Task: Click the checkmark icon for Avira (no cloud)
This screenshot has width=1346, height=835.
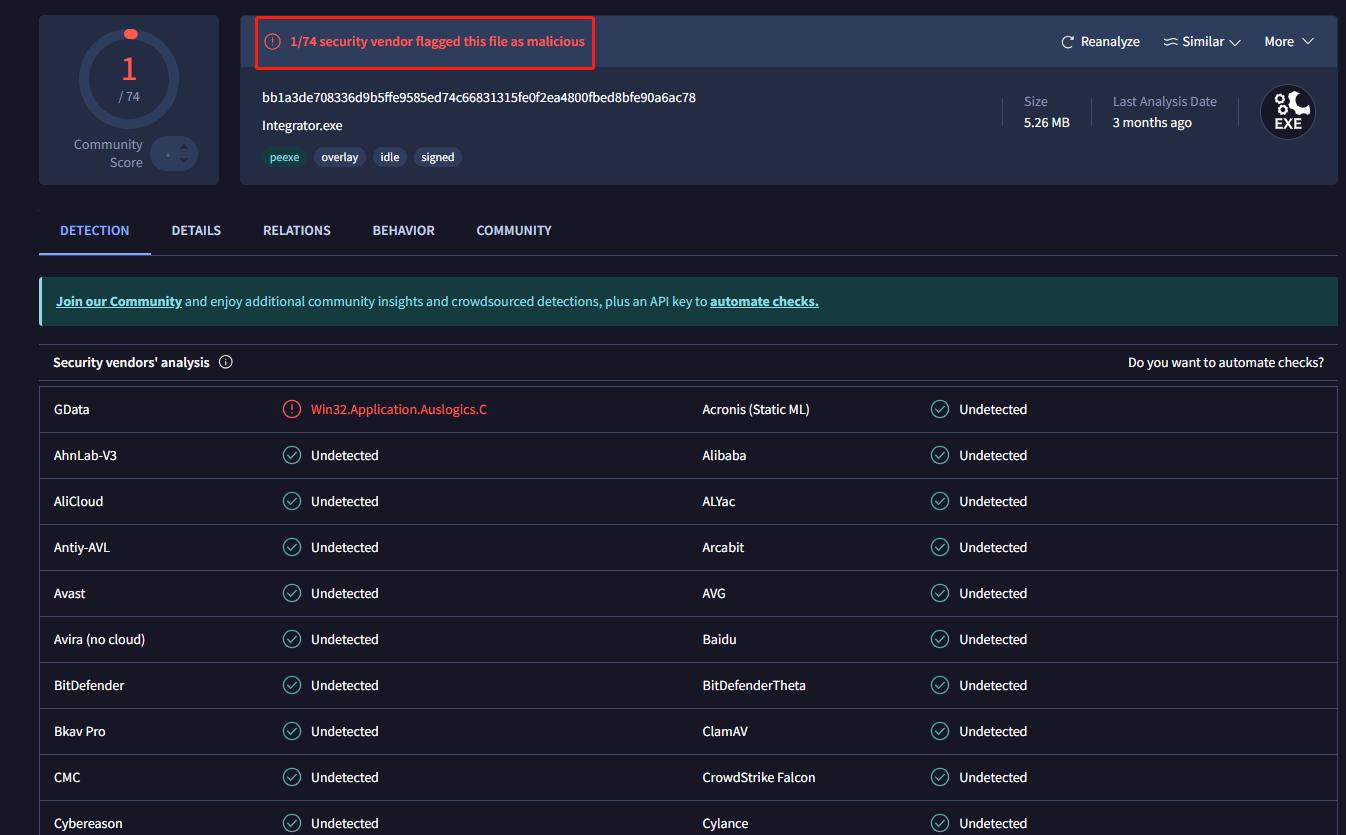Action: tap(292, 639)
